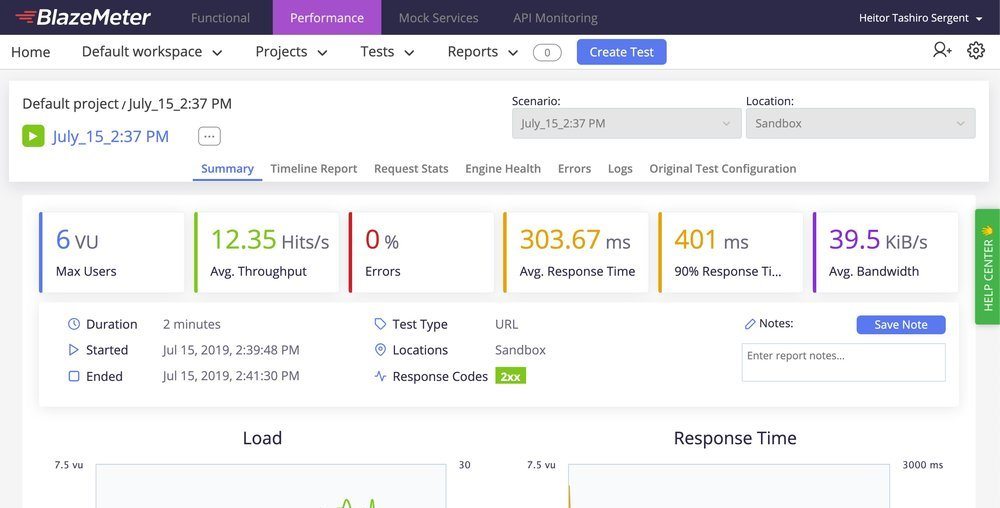Switch to the Functional tab
The height and width of the screenshot is (508, 1000).
[x=220, y=18]
